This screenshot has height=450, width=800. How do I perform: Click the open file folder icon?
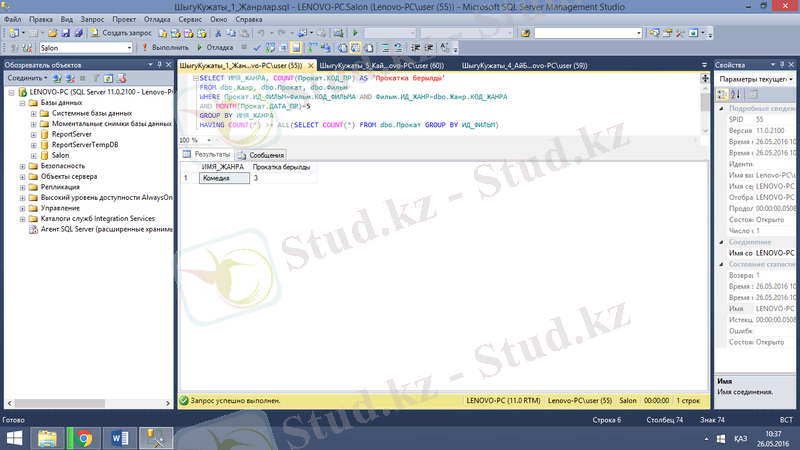tap(53, 33)
